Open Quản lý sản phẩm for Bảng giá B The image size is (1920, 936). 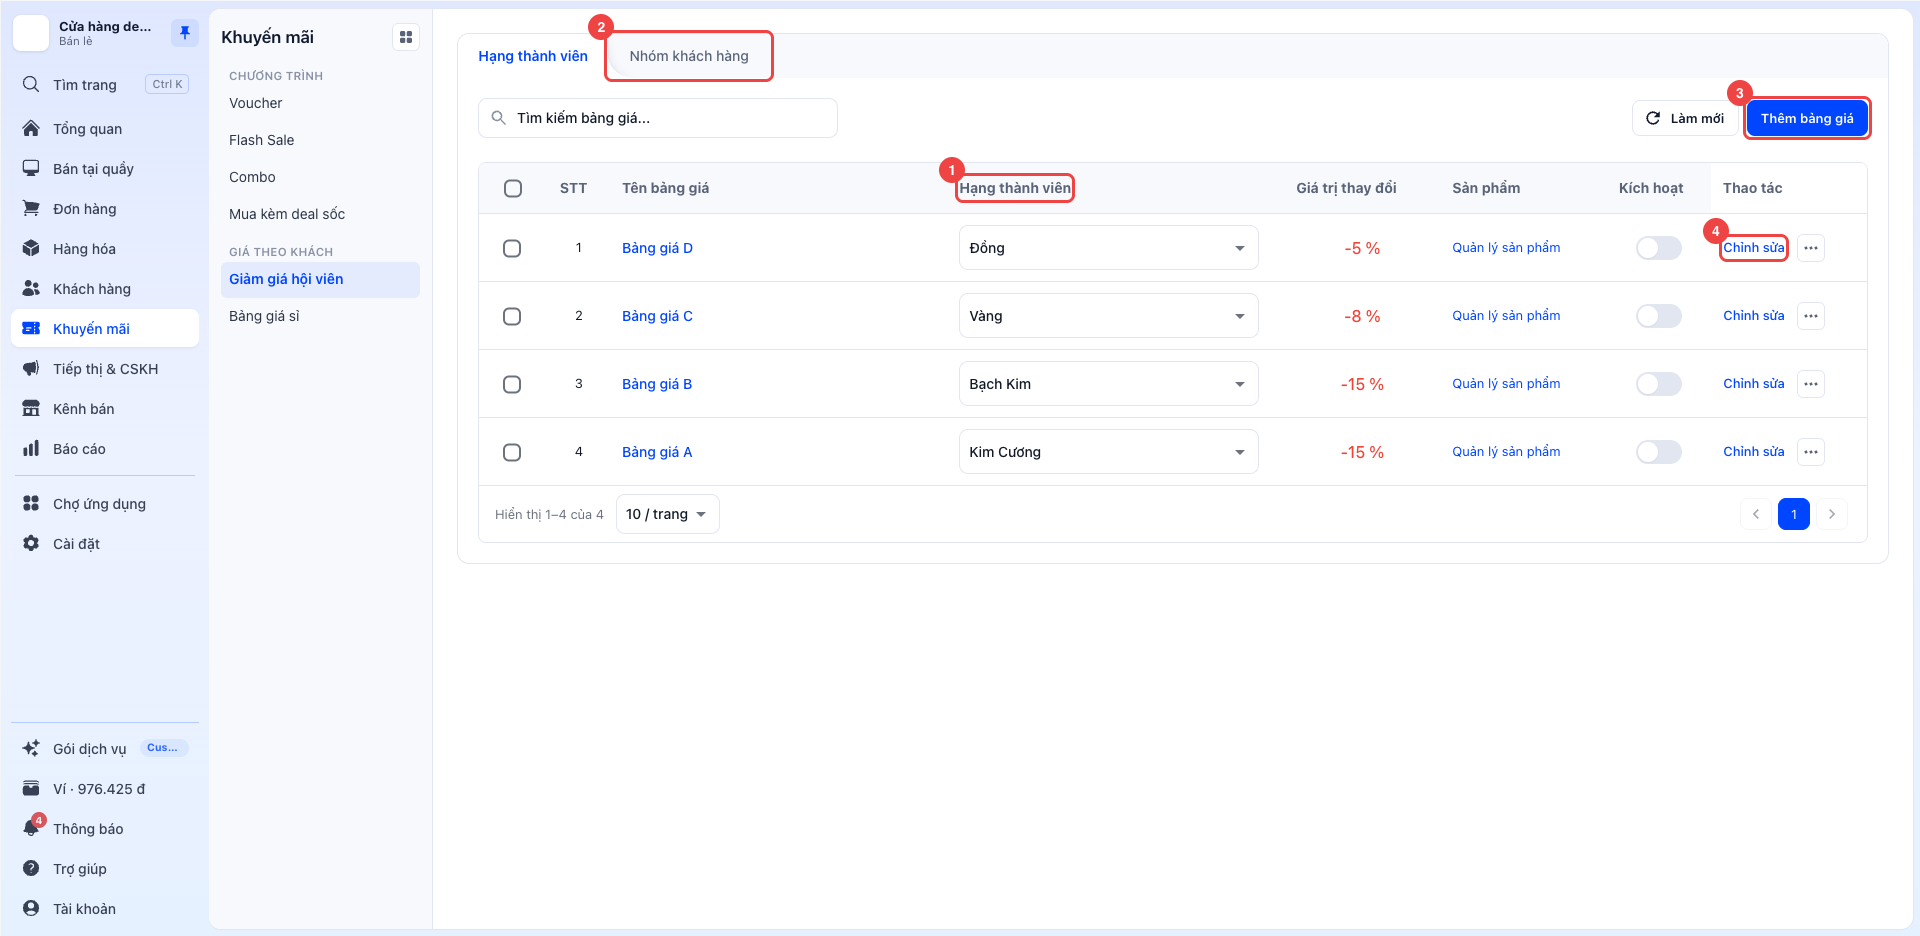(1506, 384)
